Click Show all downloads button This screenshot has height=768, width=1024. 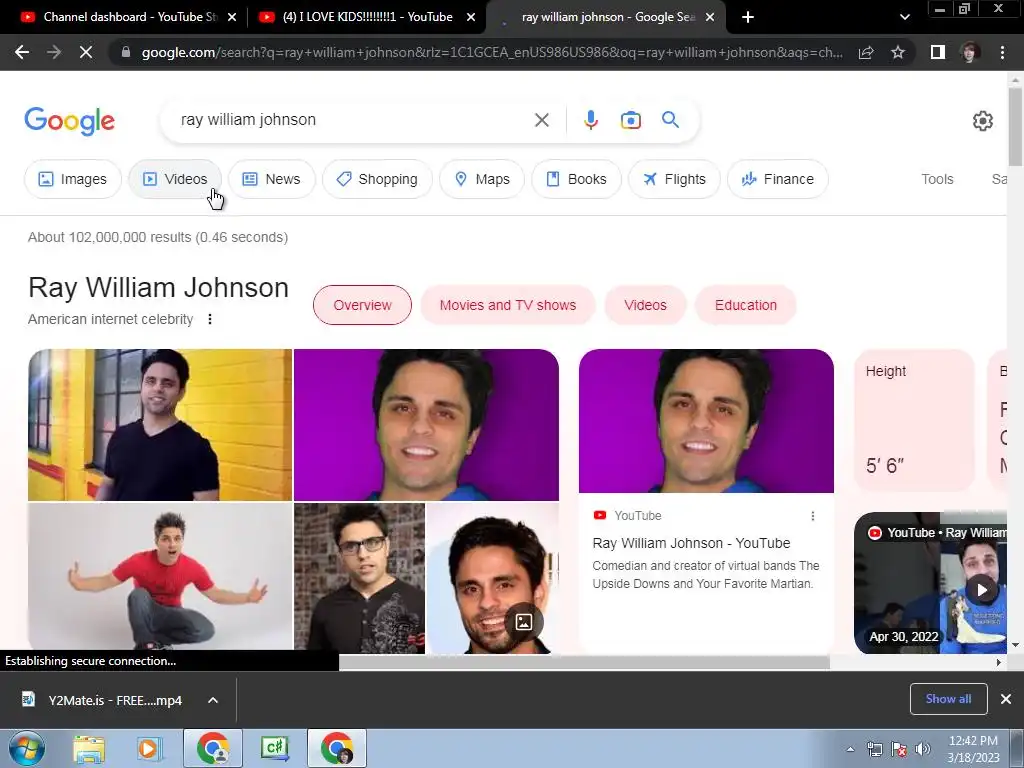pos(948,699)
